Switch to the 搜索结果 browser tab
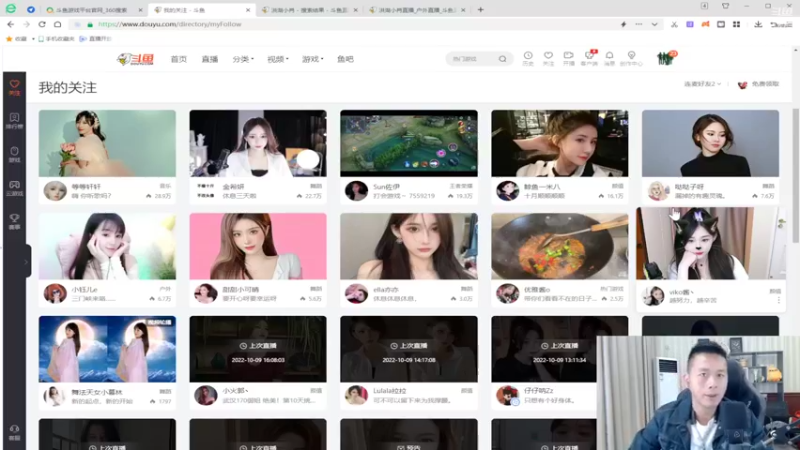This screenshot has width=800, height=450. click(x=309, y=10)
